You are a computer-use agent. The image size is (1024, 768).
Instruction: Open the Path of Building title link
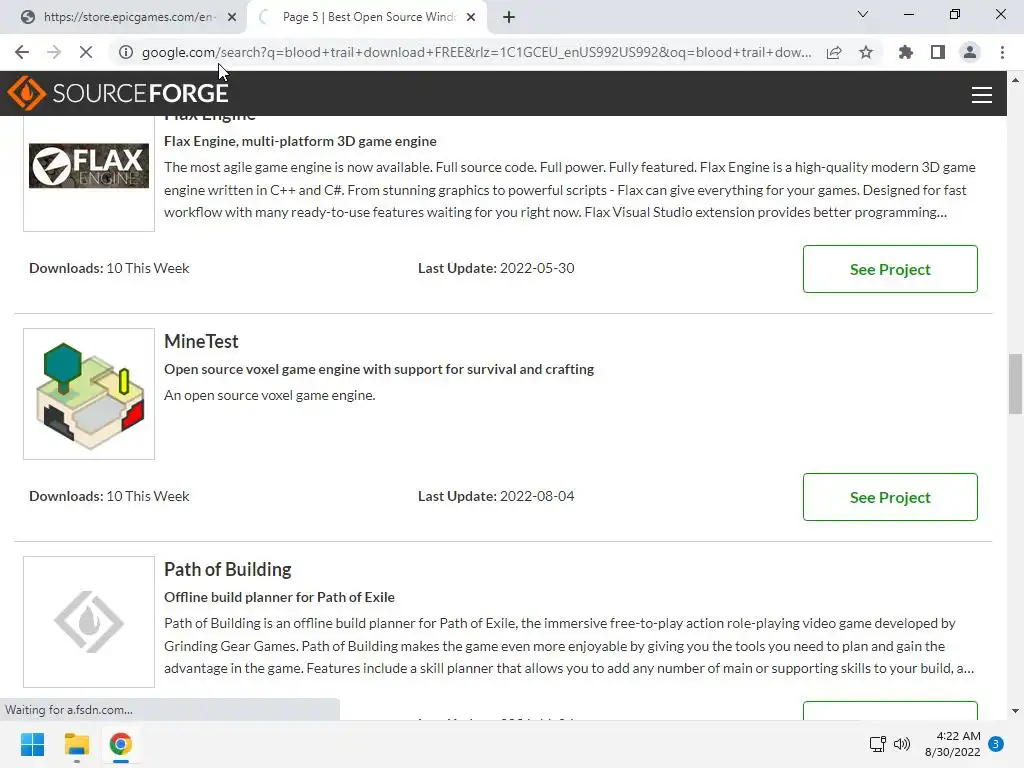point(227,569)
